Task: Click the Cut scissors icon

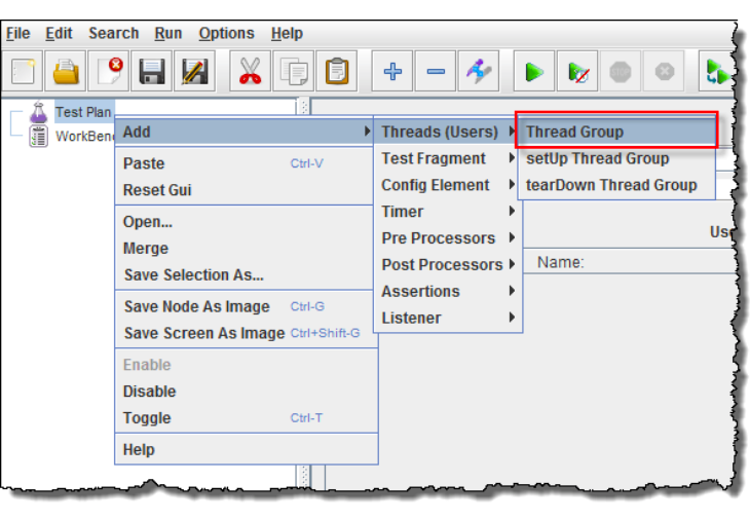Action: (250, 72)
